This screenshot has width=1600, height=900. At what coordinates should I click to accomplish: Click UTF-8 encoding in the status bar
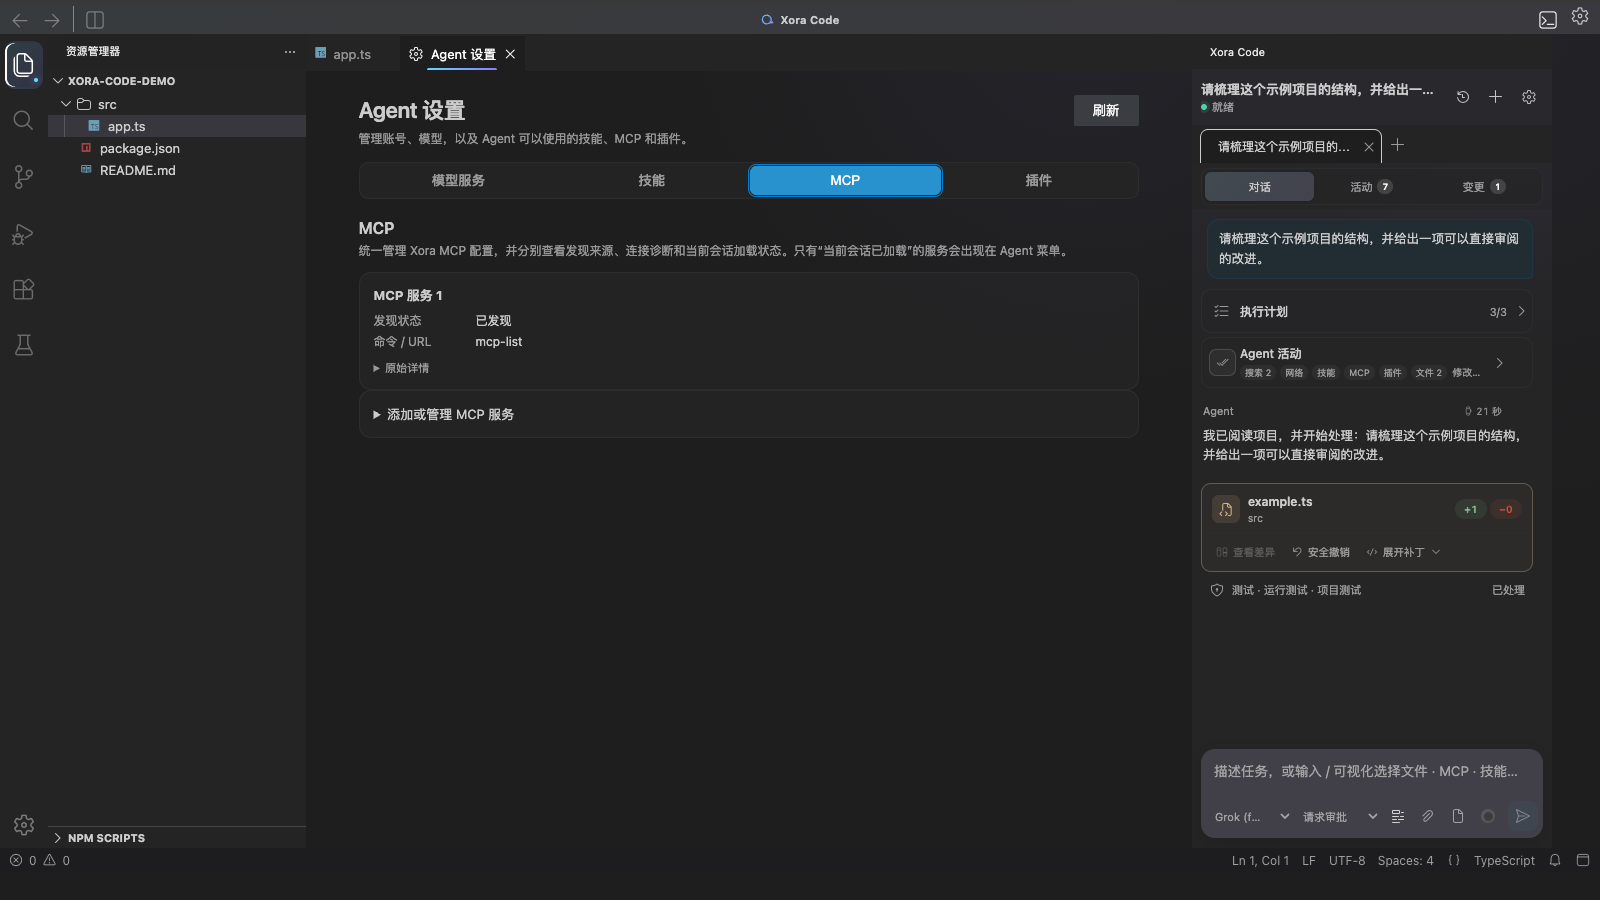1347,860
